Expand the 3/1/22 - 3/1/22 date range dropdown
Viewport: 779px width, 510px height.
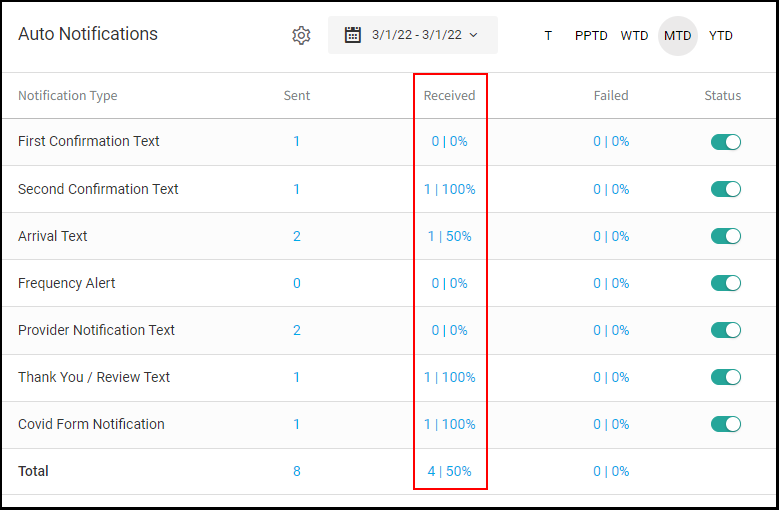pos(412,35)
